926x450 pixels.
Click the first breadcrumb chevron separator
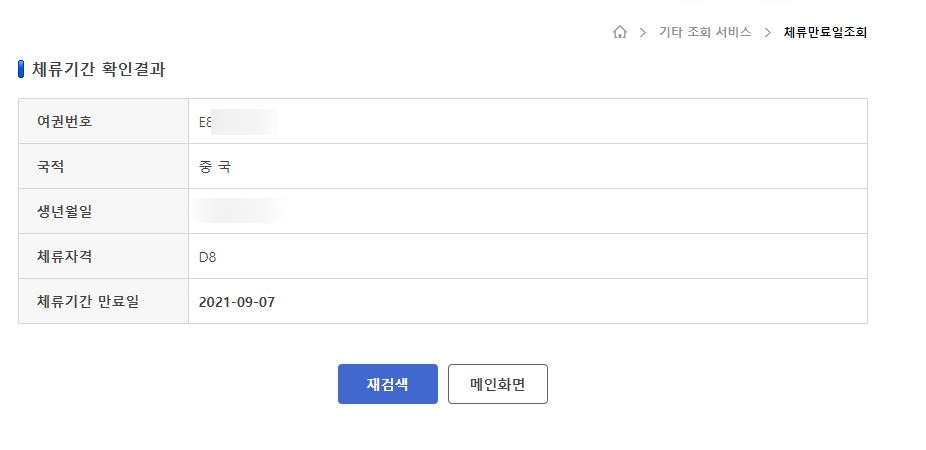pos(643,32)
